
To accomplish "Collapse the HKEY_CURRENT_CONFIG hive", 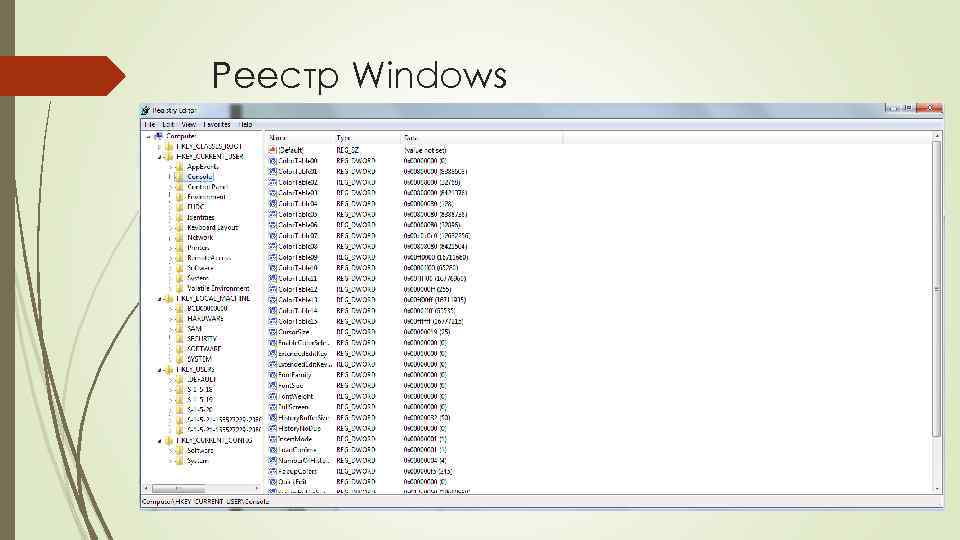I will (x=159, y=441).
